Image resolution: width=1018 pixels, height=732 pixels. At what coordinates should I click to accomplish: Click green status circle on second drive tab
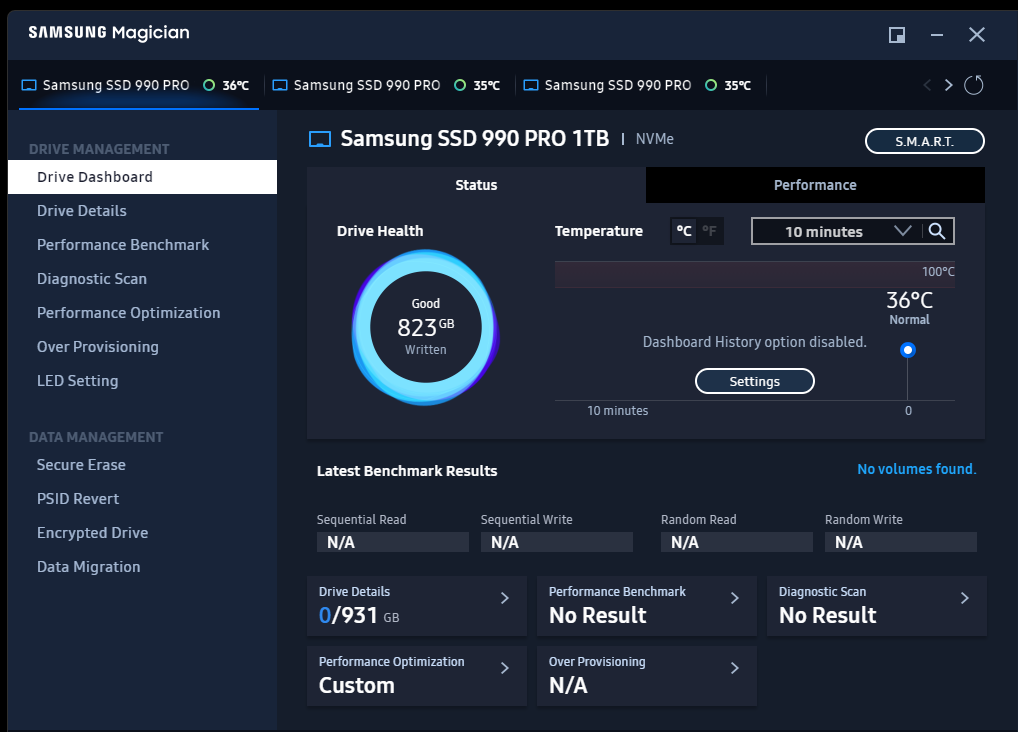[460, 85]
